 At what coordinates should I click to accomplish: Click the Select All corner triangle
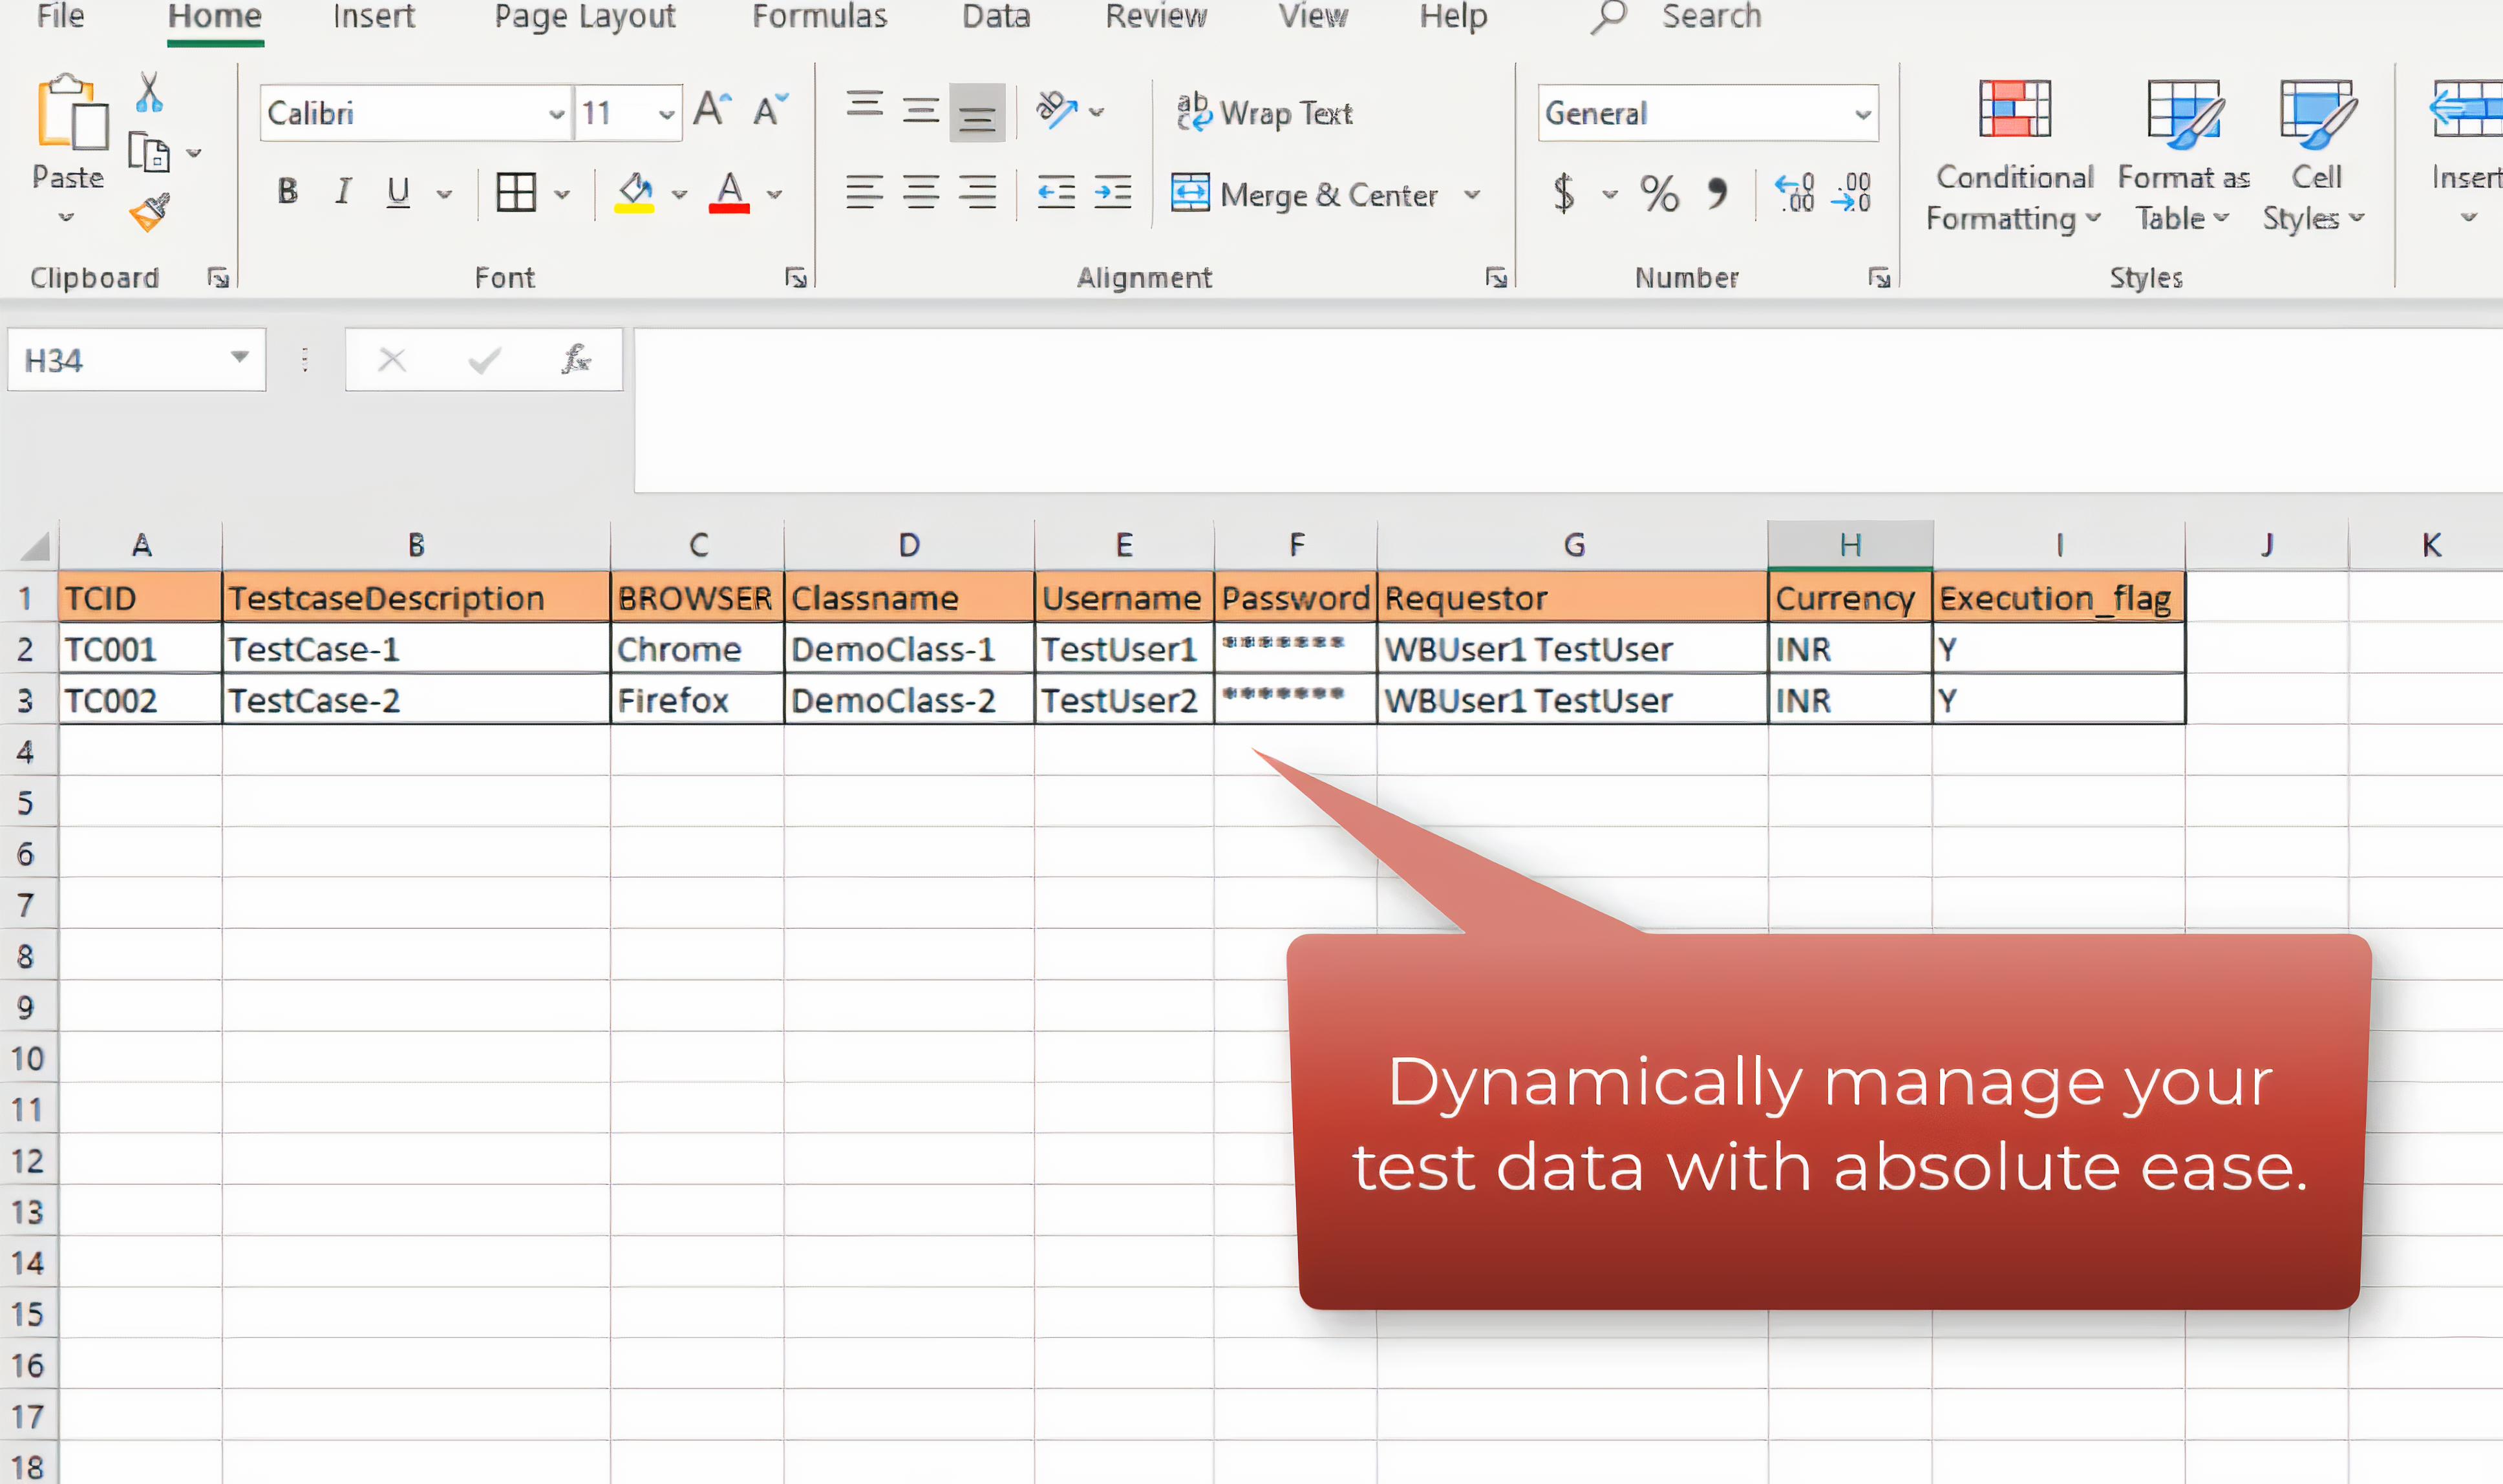click(x=34, y=546)
